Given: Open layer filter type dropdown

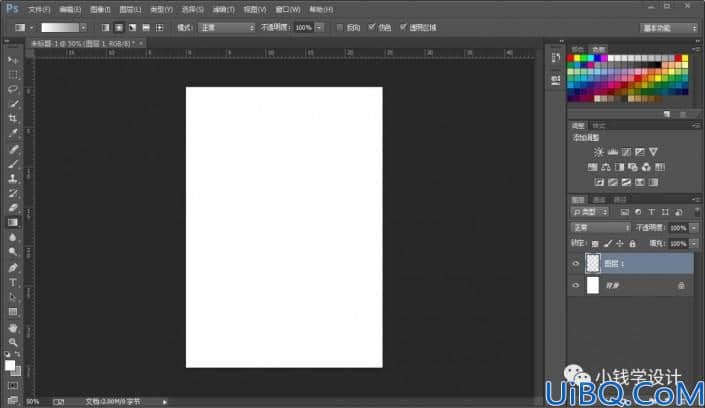Looking at the screenshot, I should point(589,212).
